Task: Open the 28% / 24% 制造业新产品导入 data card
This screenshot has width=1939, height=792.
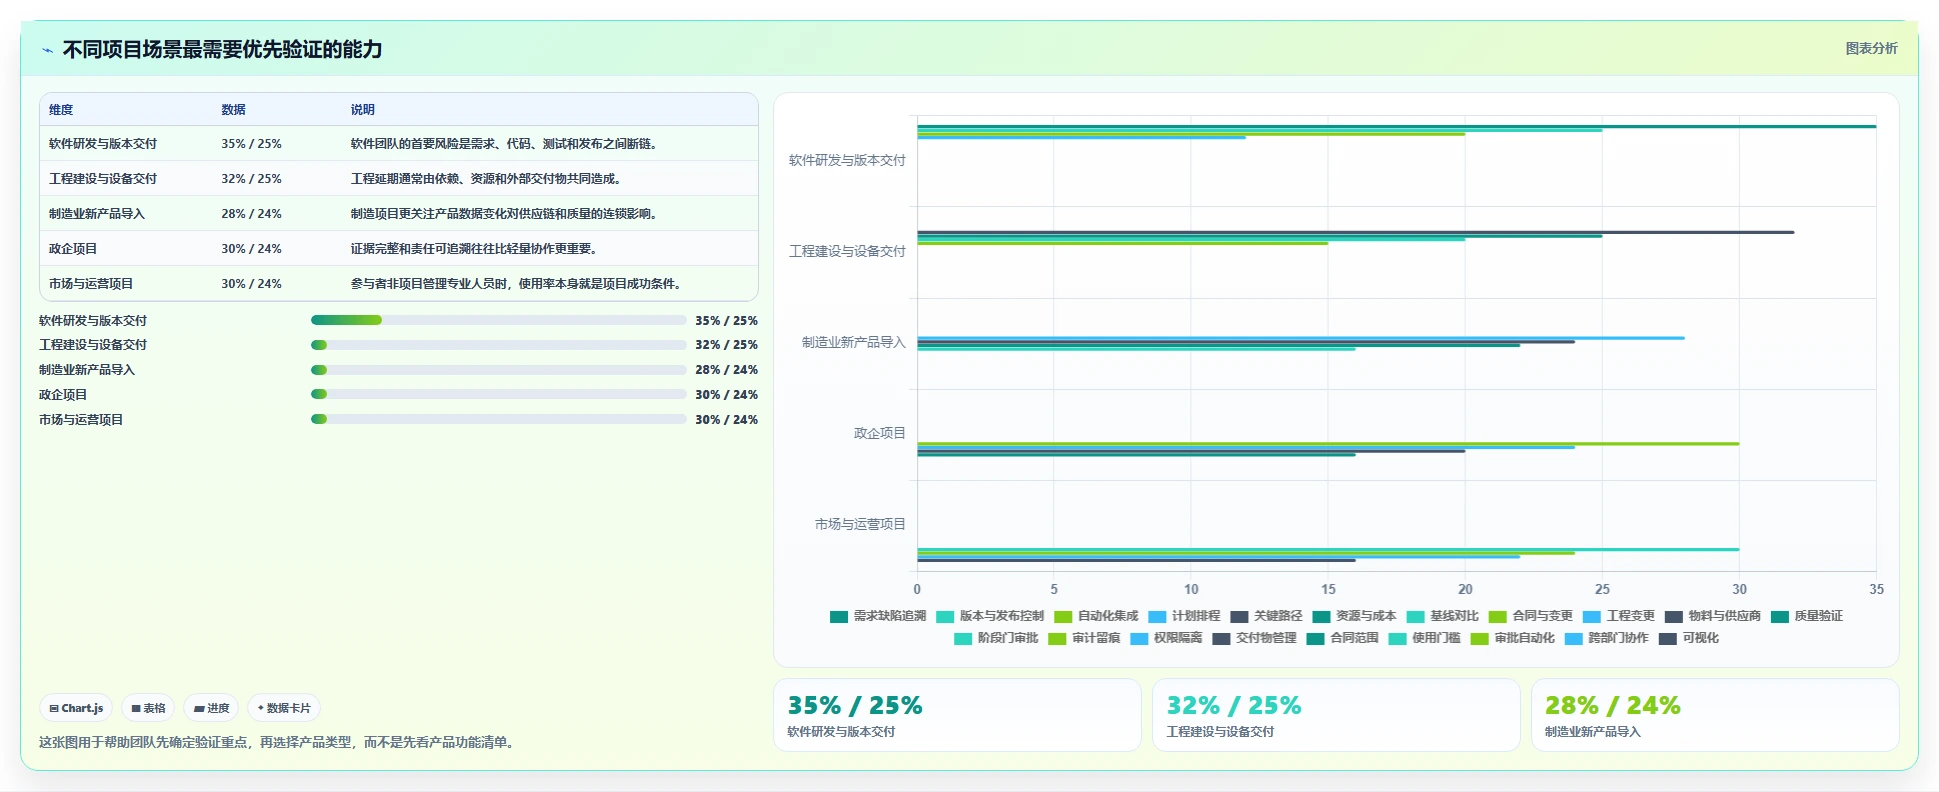Action: [x=1715, y=715]
